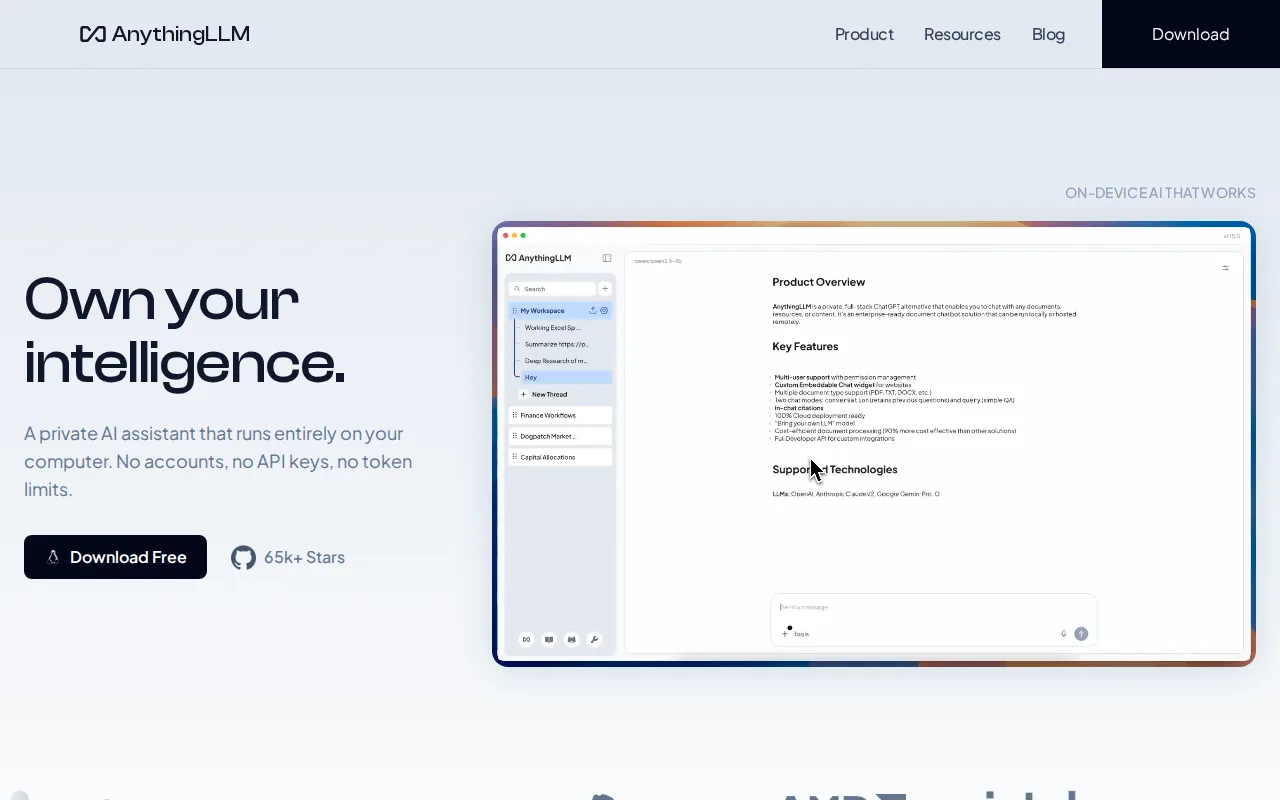Click the model name label above the chat
Image resolution: width=1280 pixels, height=800 pixels.
658,261
